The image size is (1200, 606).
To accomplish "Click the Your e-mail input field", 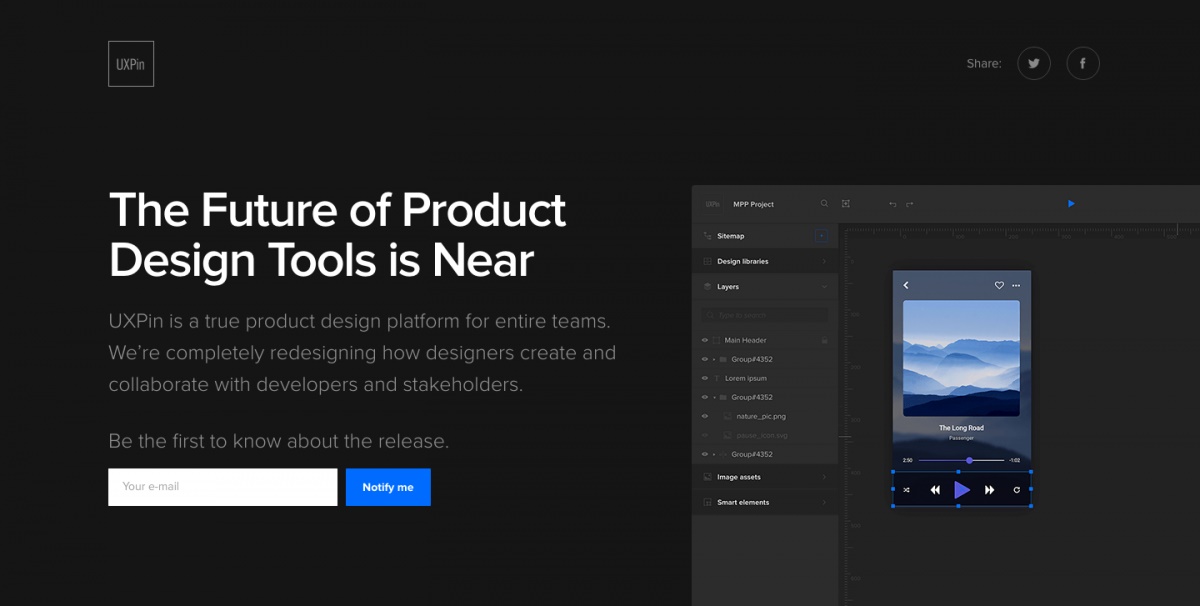I will point(222,487).
